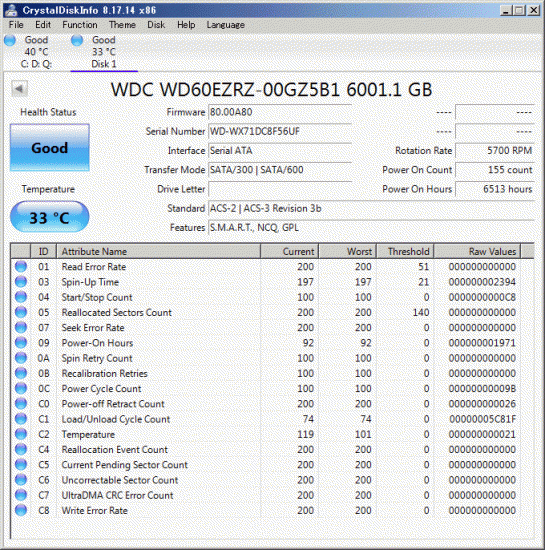Click the 33 °C temperature button
Image resolution: width=545 pixels, height=550 pixels.
click(x=50, y=217)
